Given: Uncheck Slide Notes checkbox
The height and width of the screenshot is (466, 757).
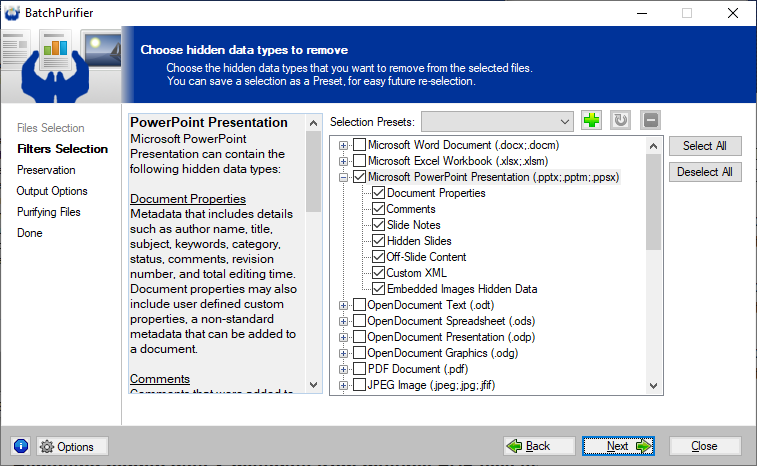Looking at the screenshot, I should pos(378,225).
